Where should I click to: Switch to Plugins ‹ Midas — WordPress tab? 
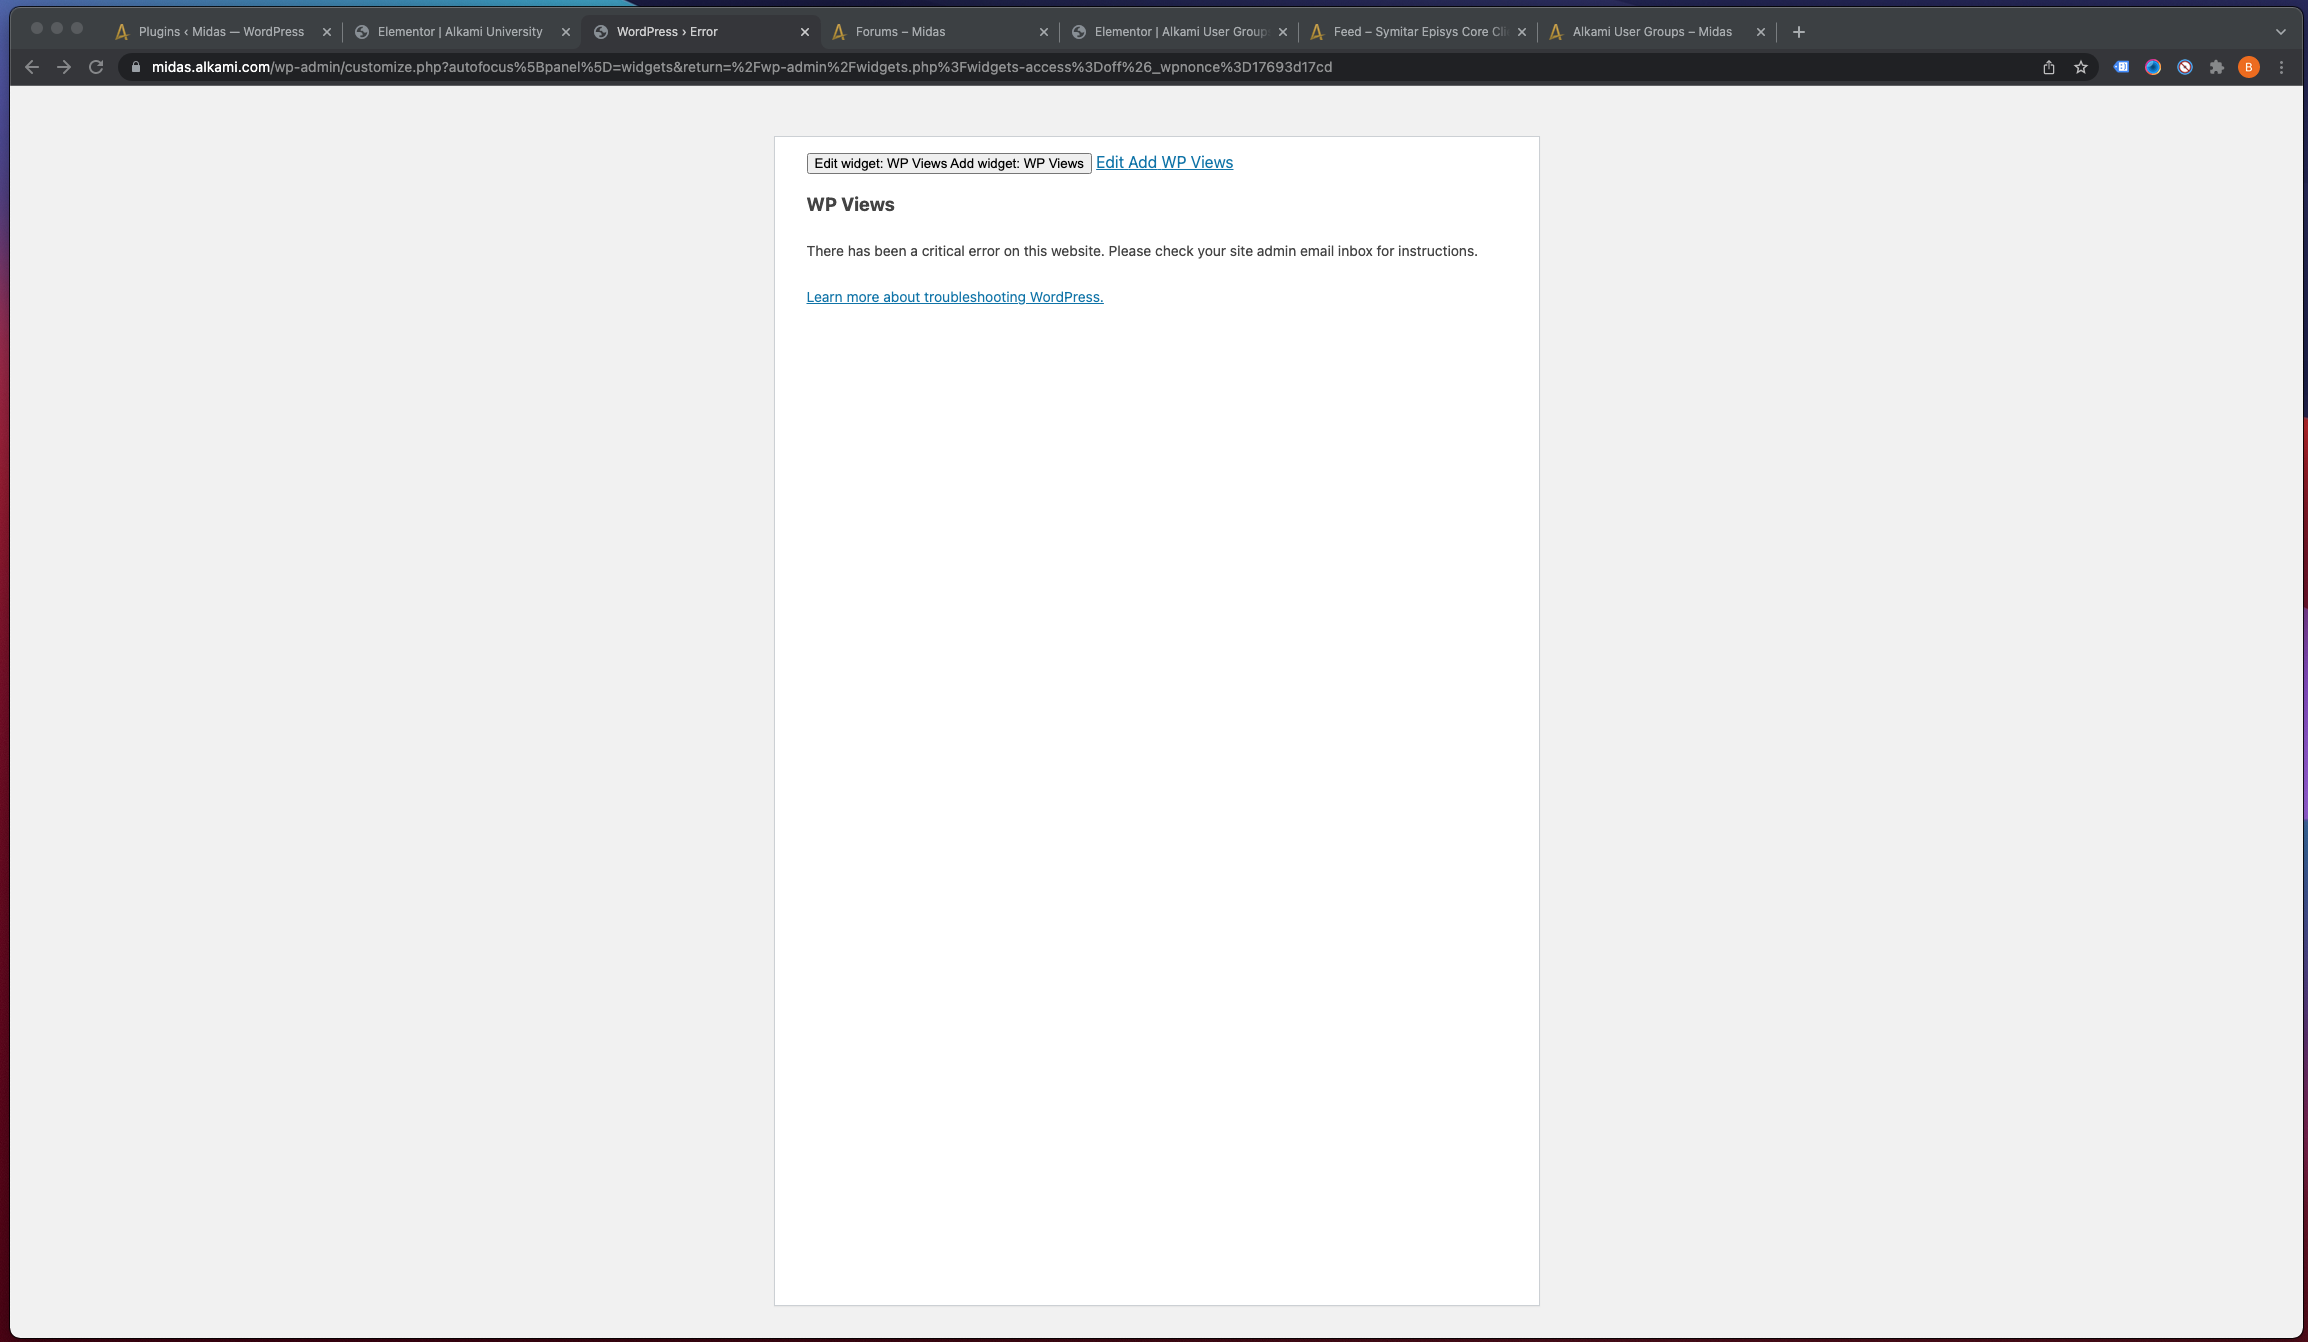coord(222,32)
